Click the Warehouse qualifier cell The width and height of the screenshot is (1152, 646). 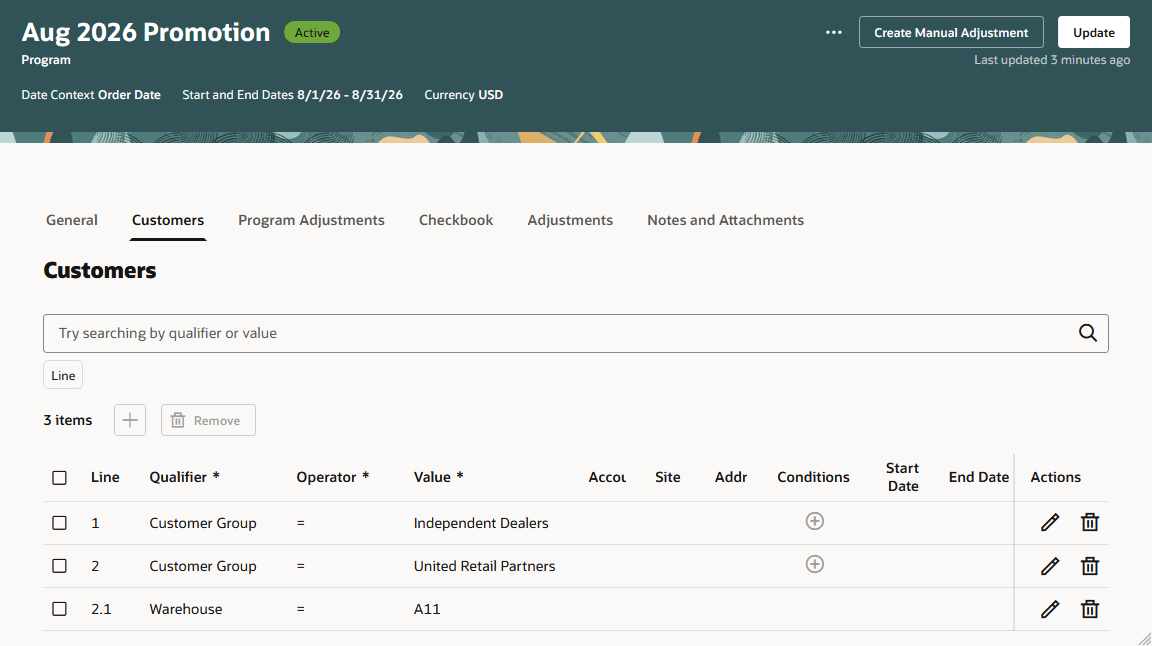point(186,609)
